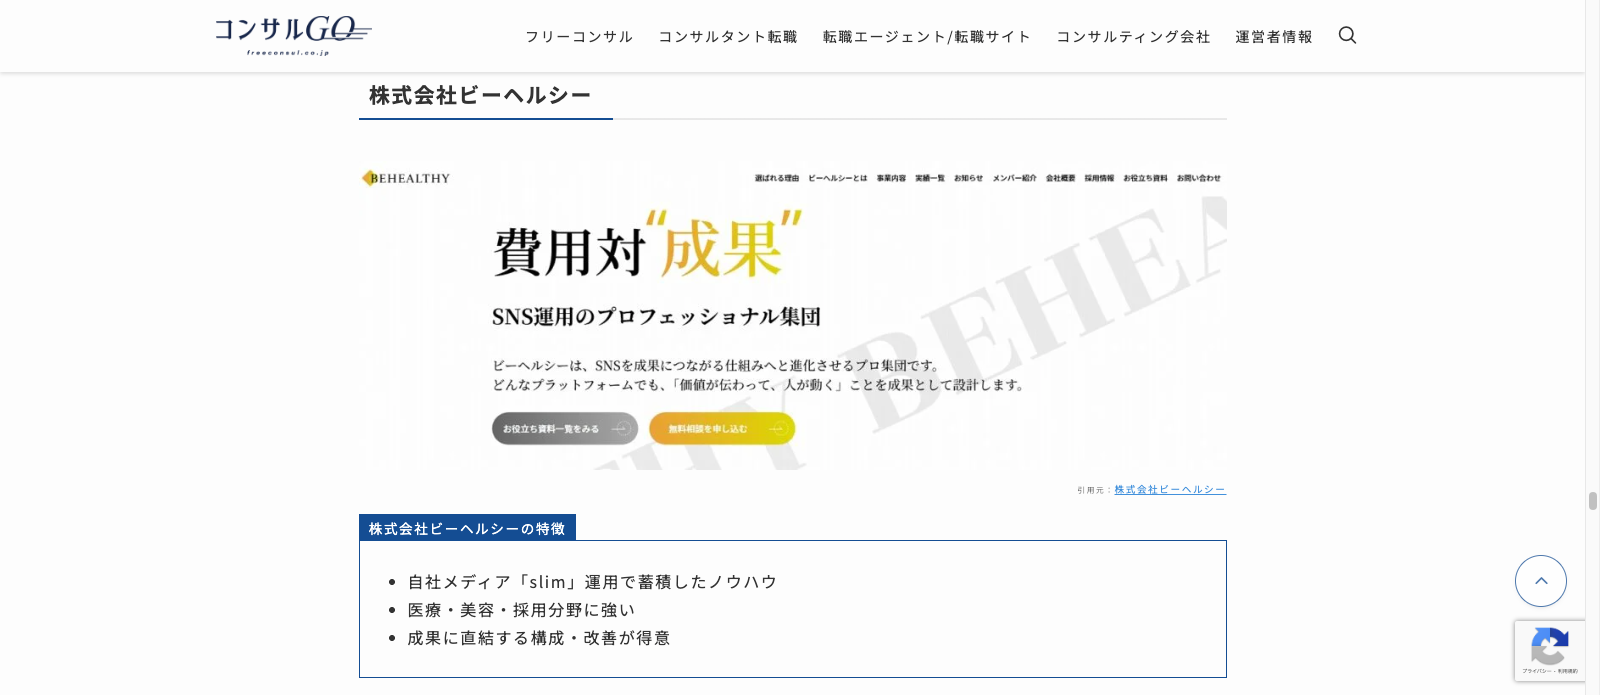Click the reCAPTCHA badge icon
Image resolution: width=1600 pixels, height=695 pixels.
coord(1549,651)
